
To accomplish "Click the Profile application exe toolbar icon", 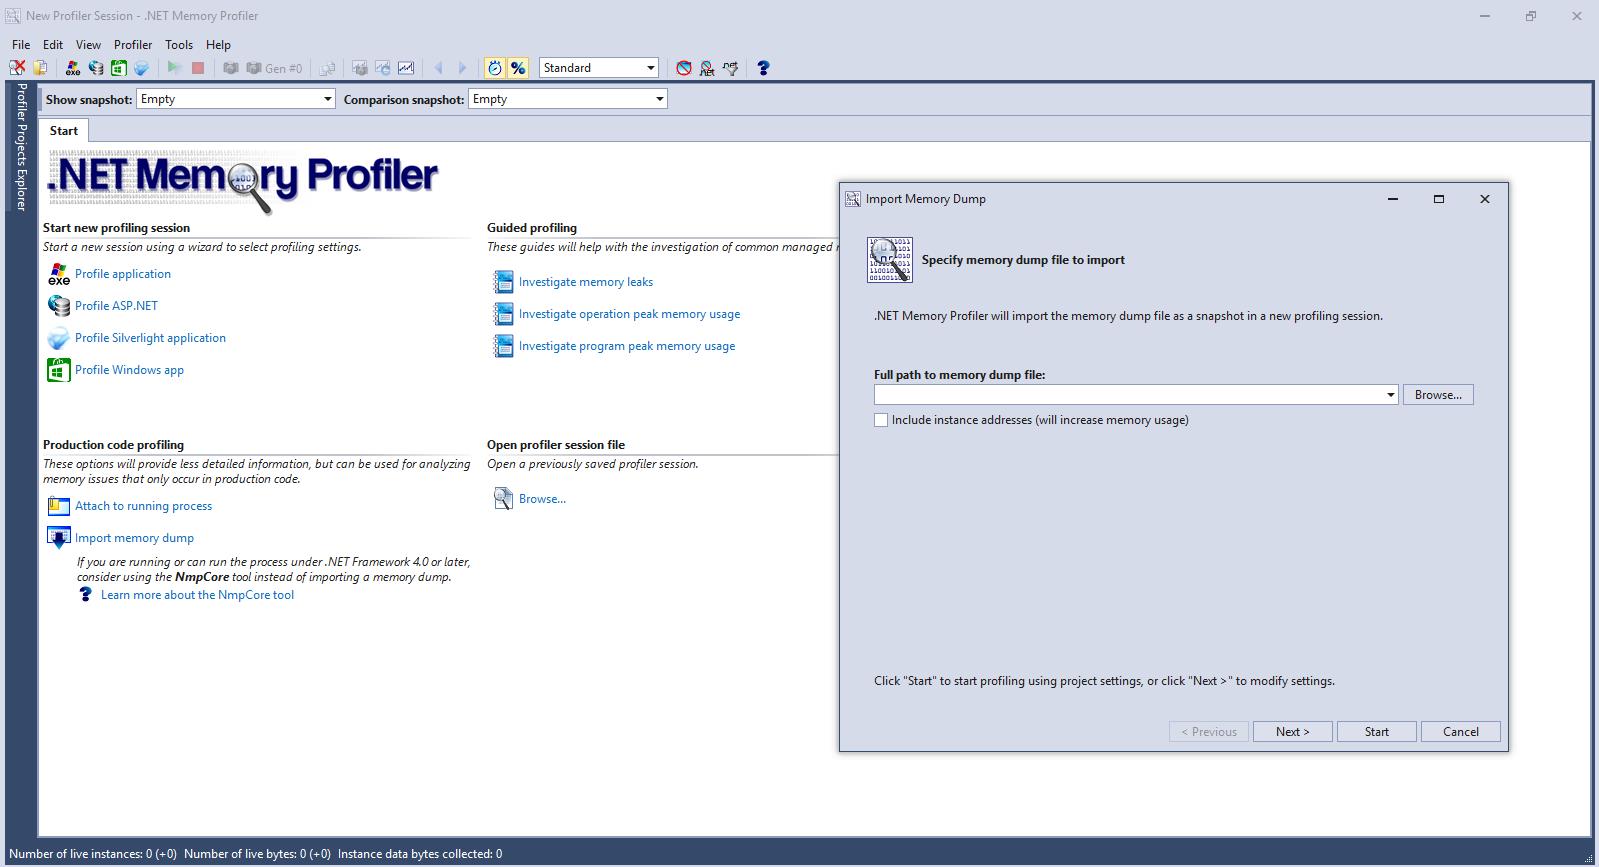I will pyautogui.click(x=73, y=68).
